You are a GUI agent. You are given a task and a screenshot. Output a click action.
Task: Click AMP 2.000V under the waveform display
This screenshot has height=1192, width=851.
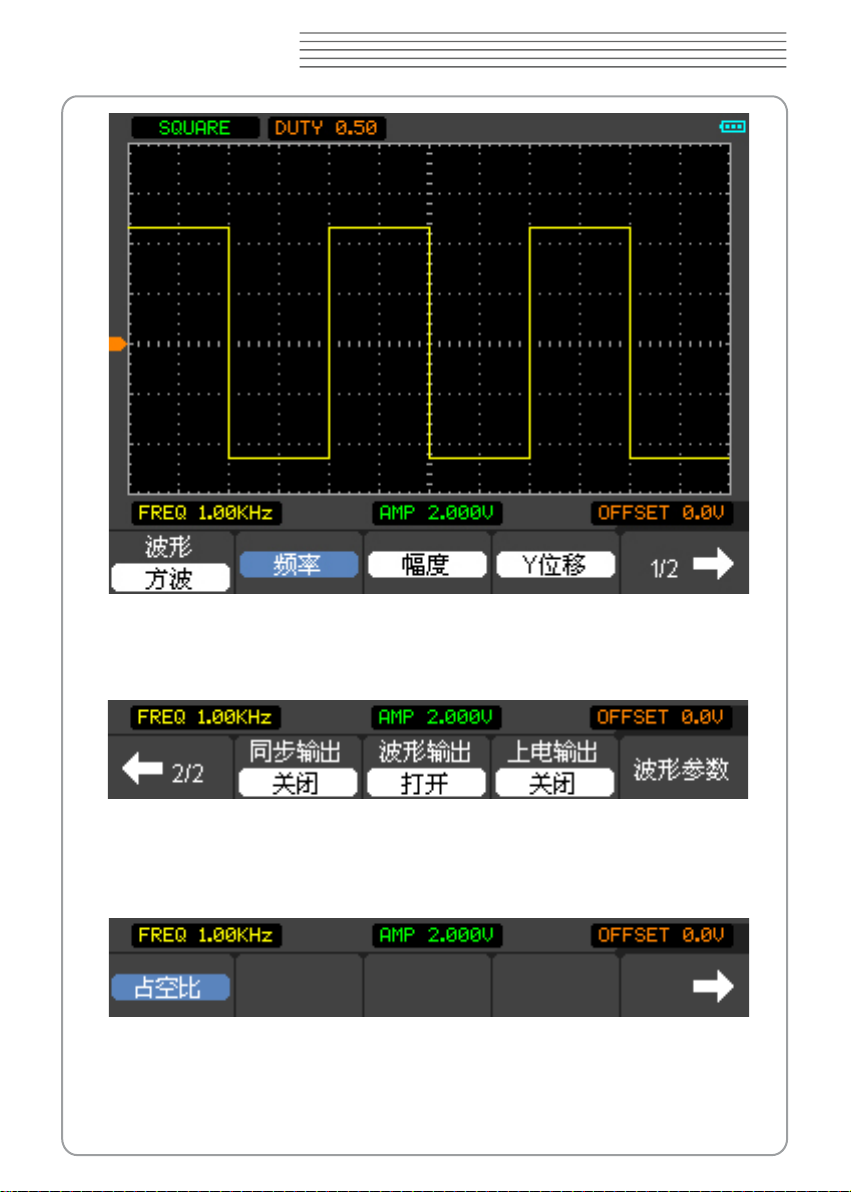[437, 513]
